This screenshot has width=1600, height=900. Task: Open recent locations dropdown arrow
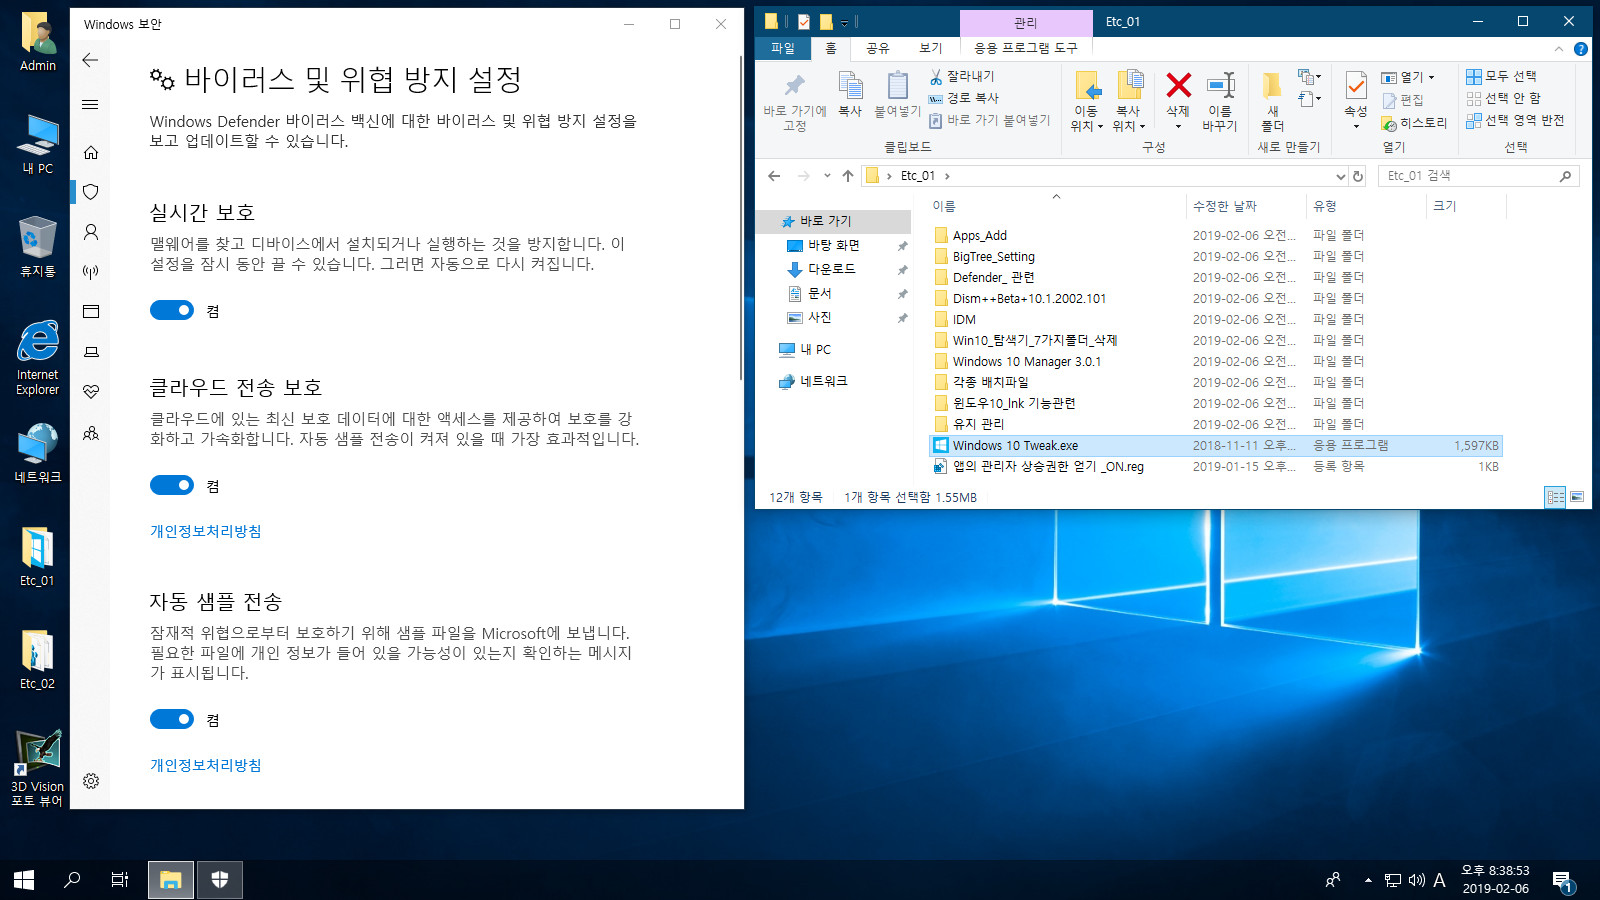click(x=827, y=176)
